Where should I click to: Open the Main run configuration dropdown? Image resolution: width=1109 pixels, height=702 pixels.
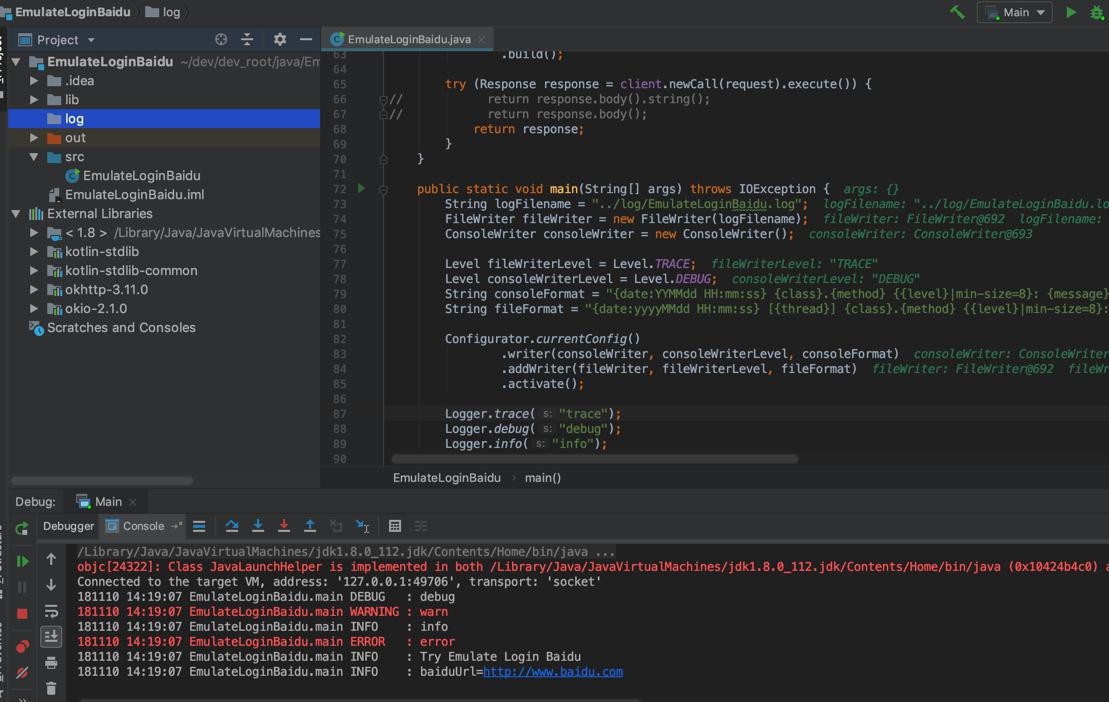[1014, 12]
